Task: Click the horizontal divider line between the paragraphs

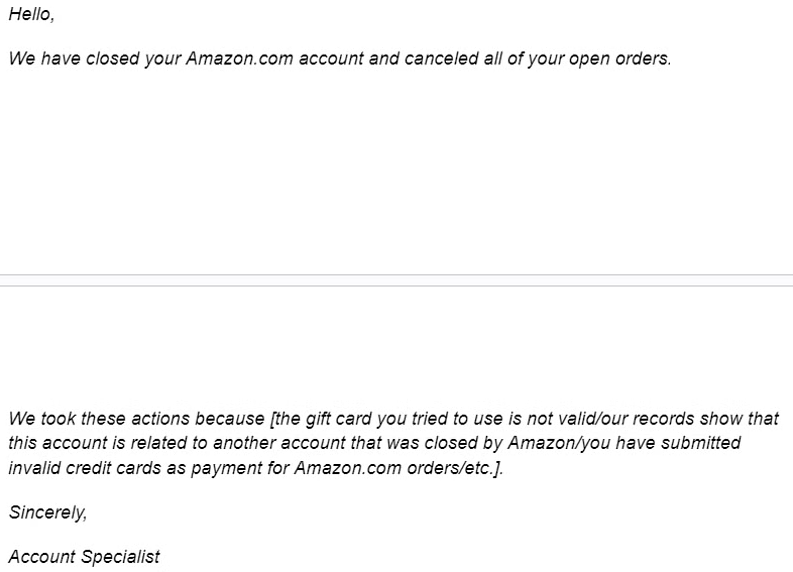Action: point(396,280)
